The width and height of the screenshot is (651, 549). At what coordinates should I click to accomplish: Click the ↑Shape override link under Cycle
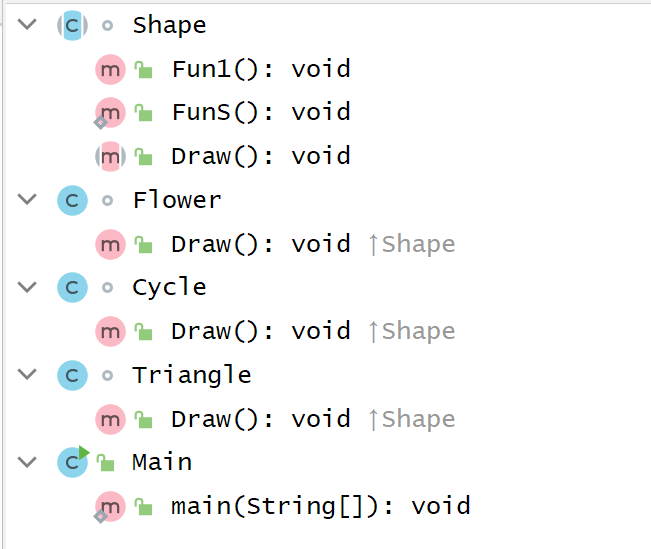click(x=412, y=331)
